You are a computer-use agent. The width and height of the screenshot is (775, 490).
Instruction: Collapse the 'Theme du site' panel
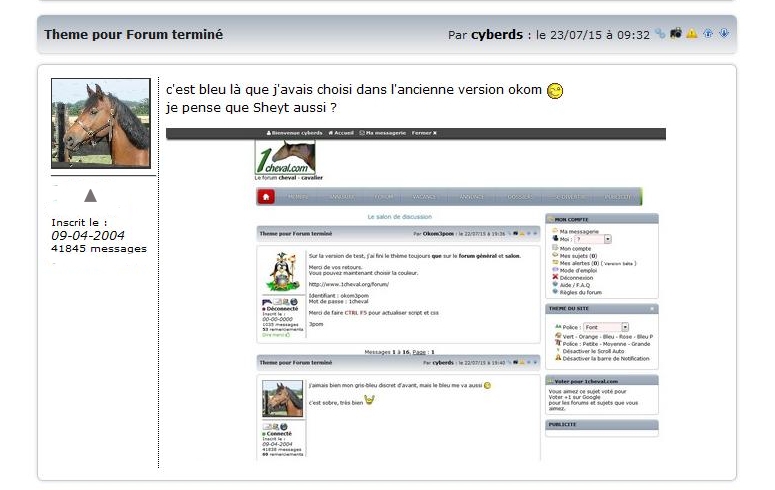pos(652,309)
